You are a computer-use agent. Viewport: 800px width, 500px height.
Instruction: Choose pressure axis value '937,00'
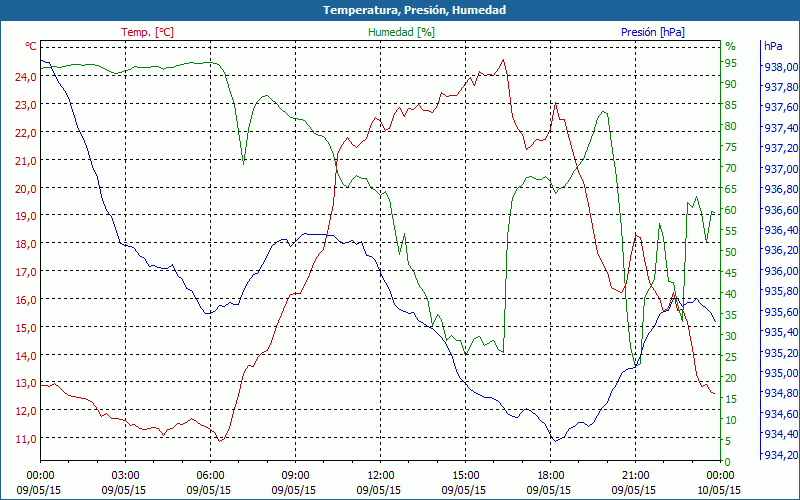click(x=781, y=169)
